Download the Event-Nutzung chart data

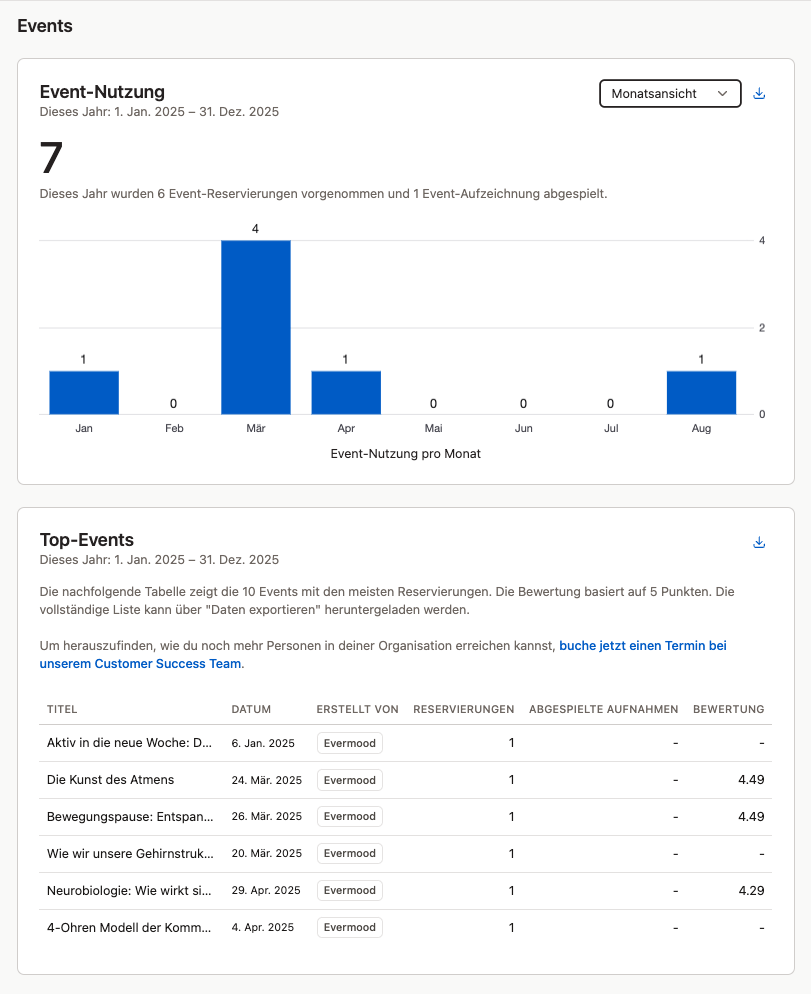[759, 94]
